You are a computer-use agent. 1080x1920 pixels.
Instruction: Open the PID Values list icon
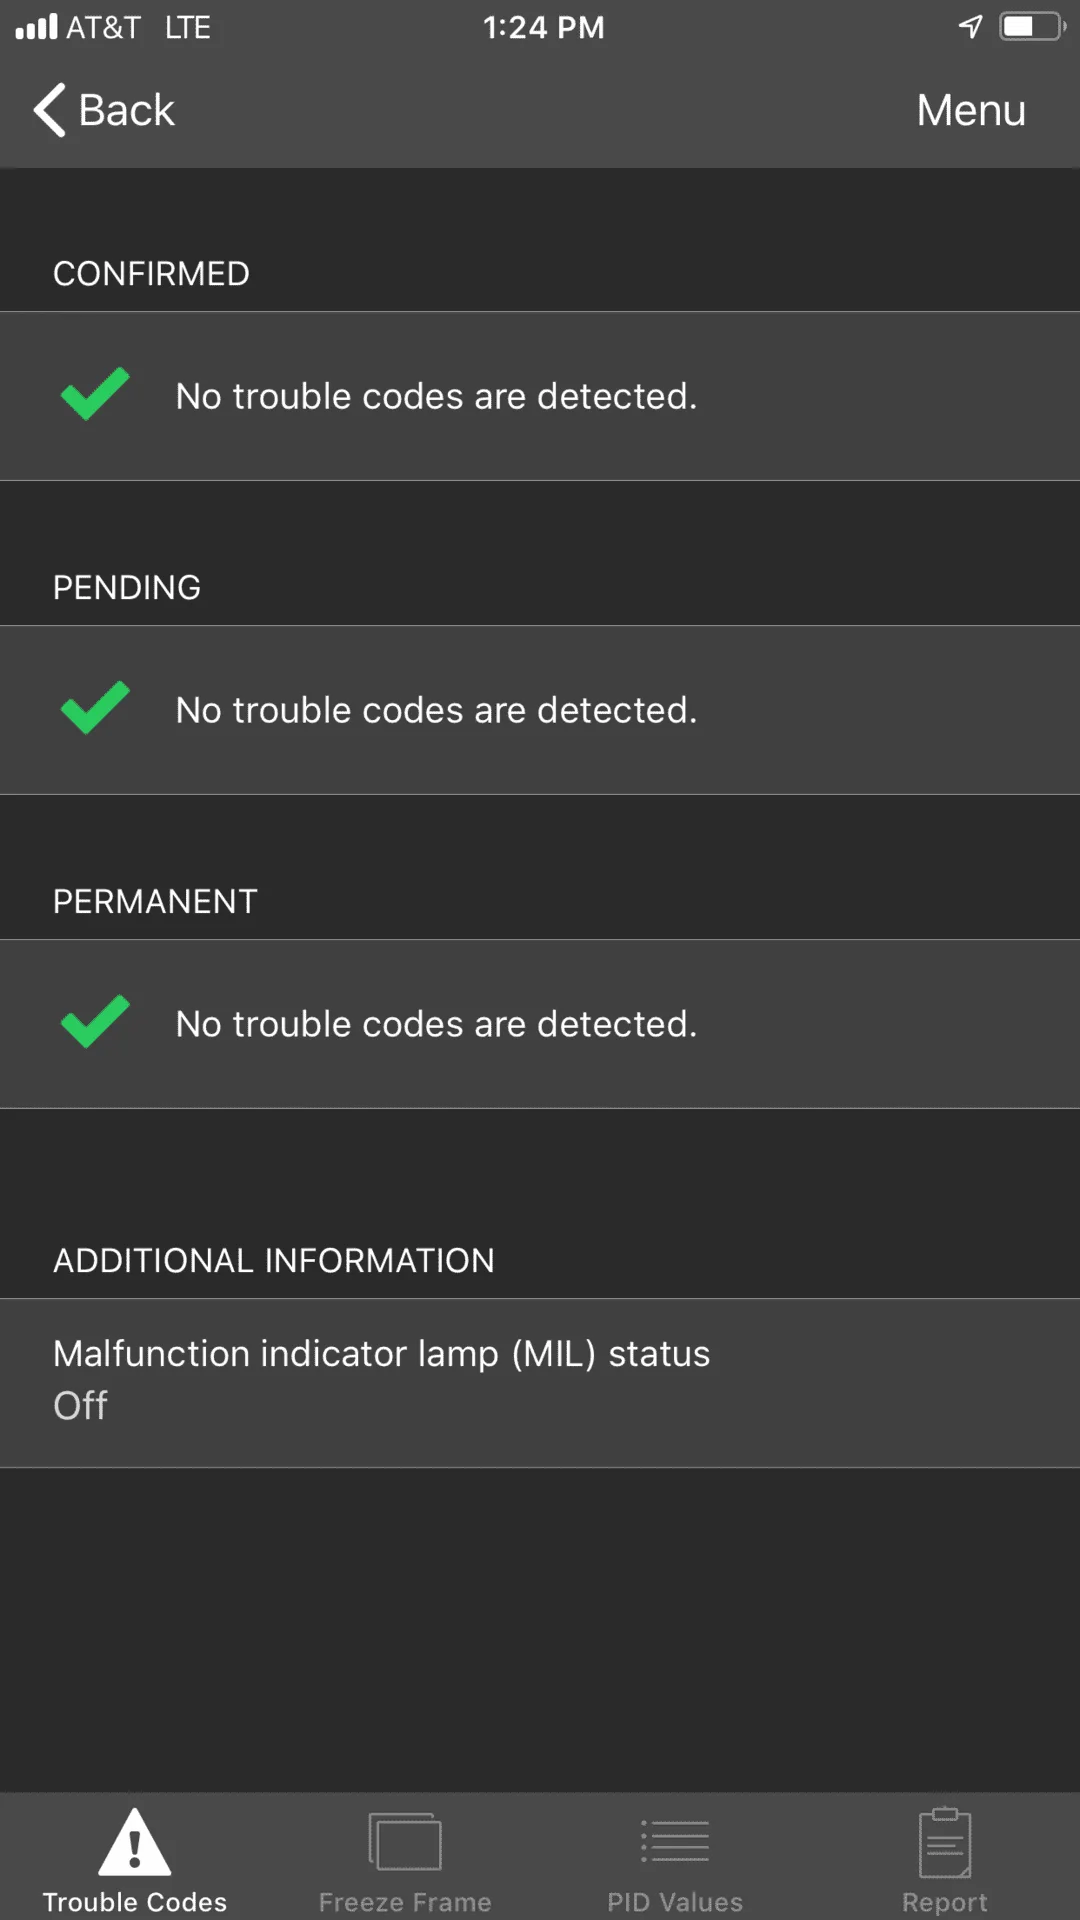[675, 1842]
